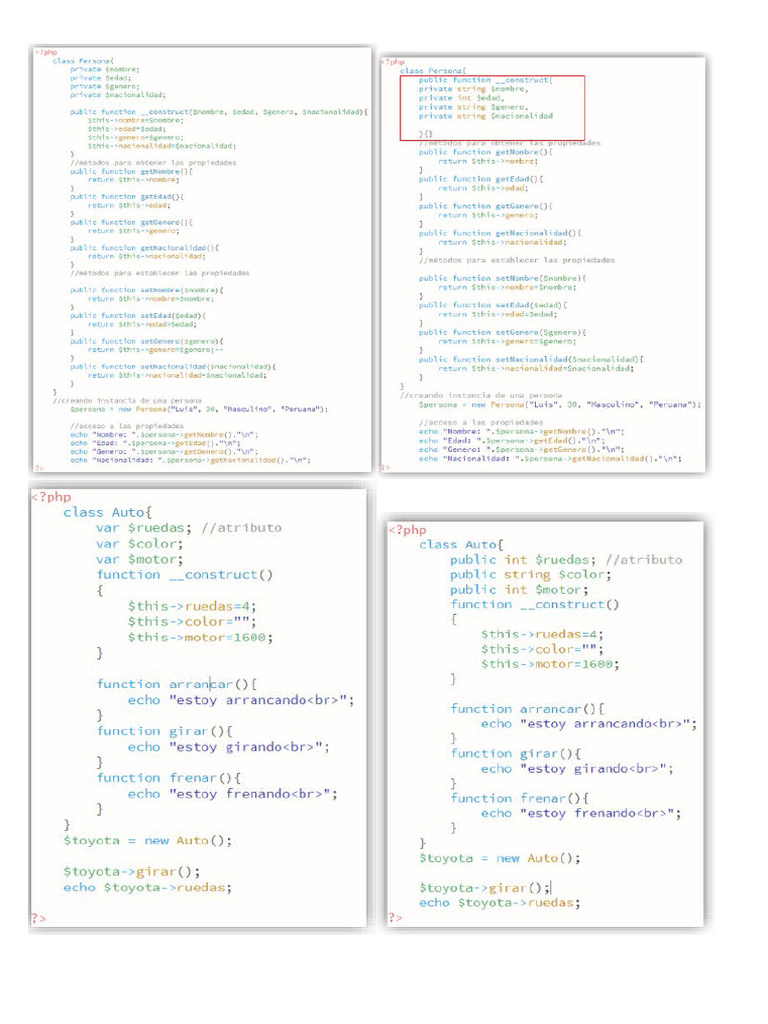Click the "<?php" tag of the left Auto code
Viewport: 768px width, 1024px height.
pos(52,496)
